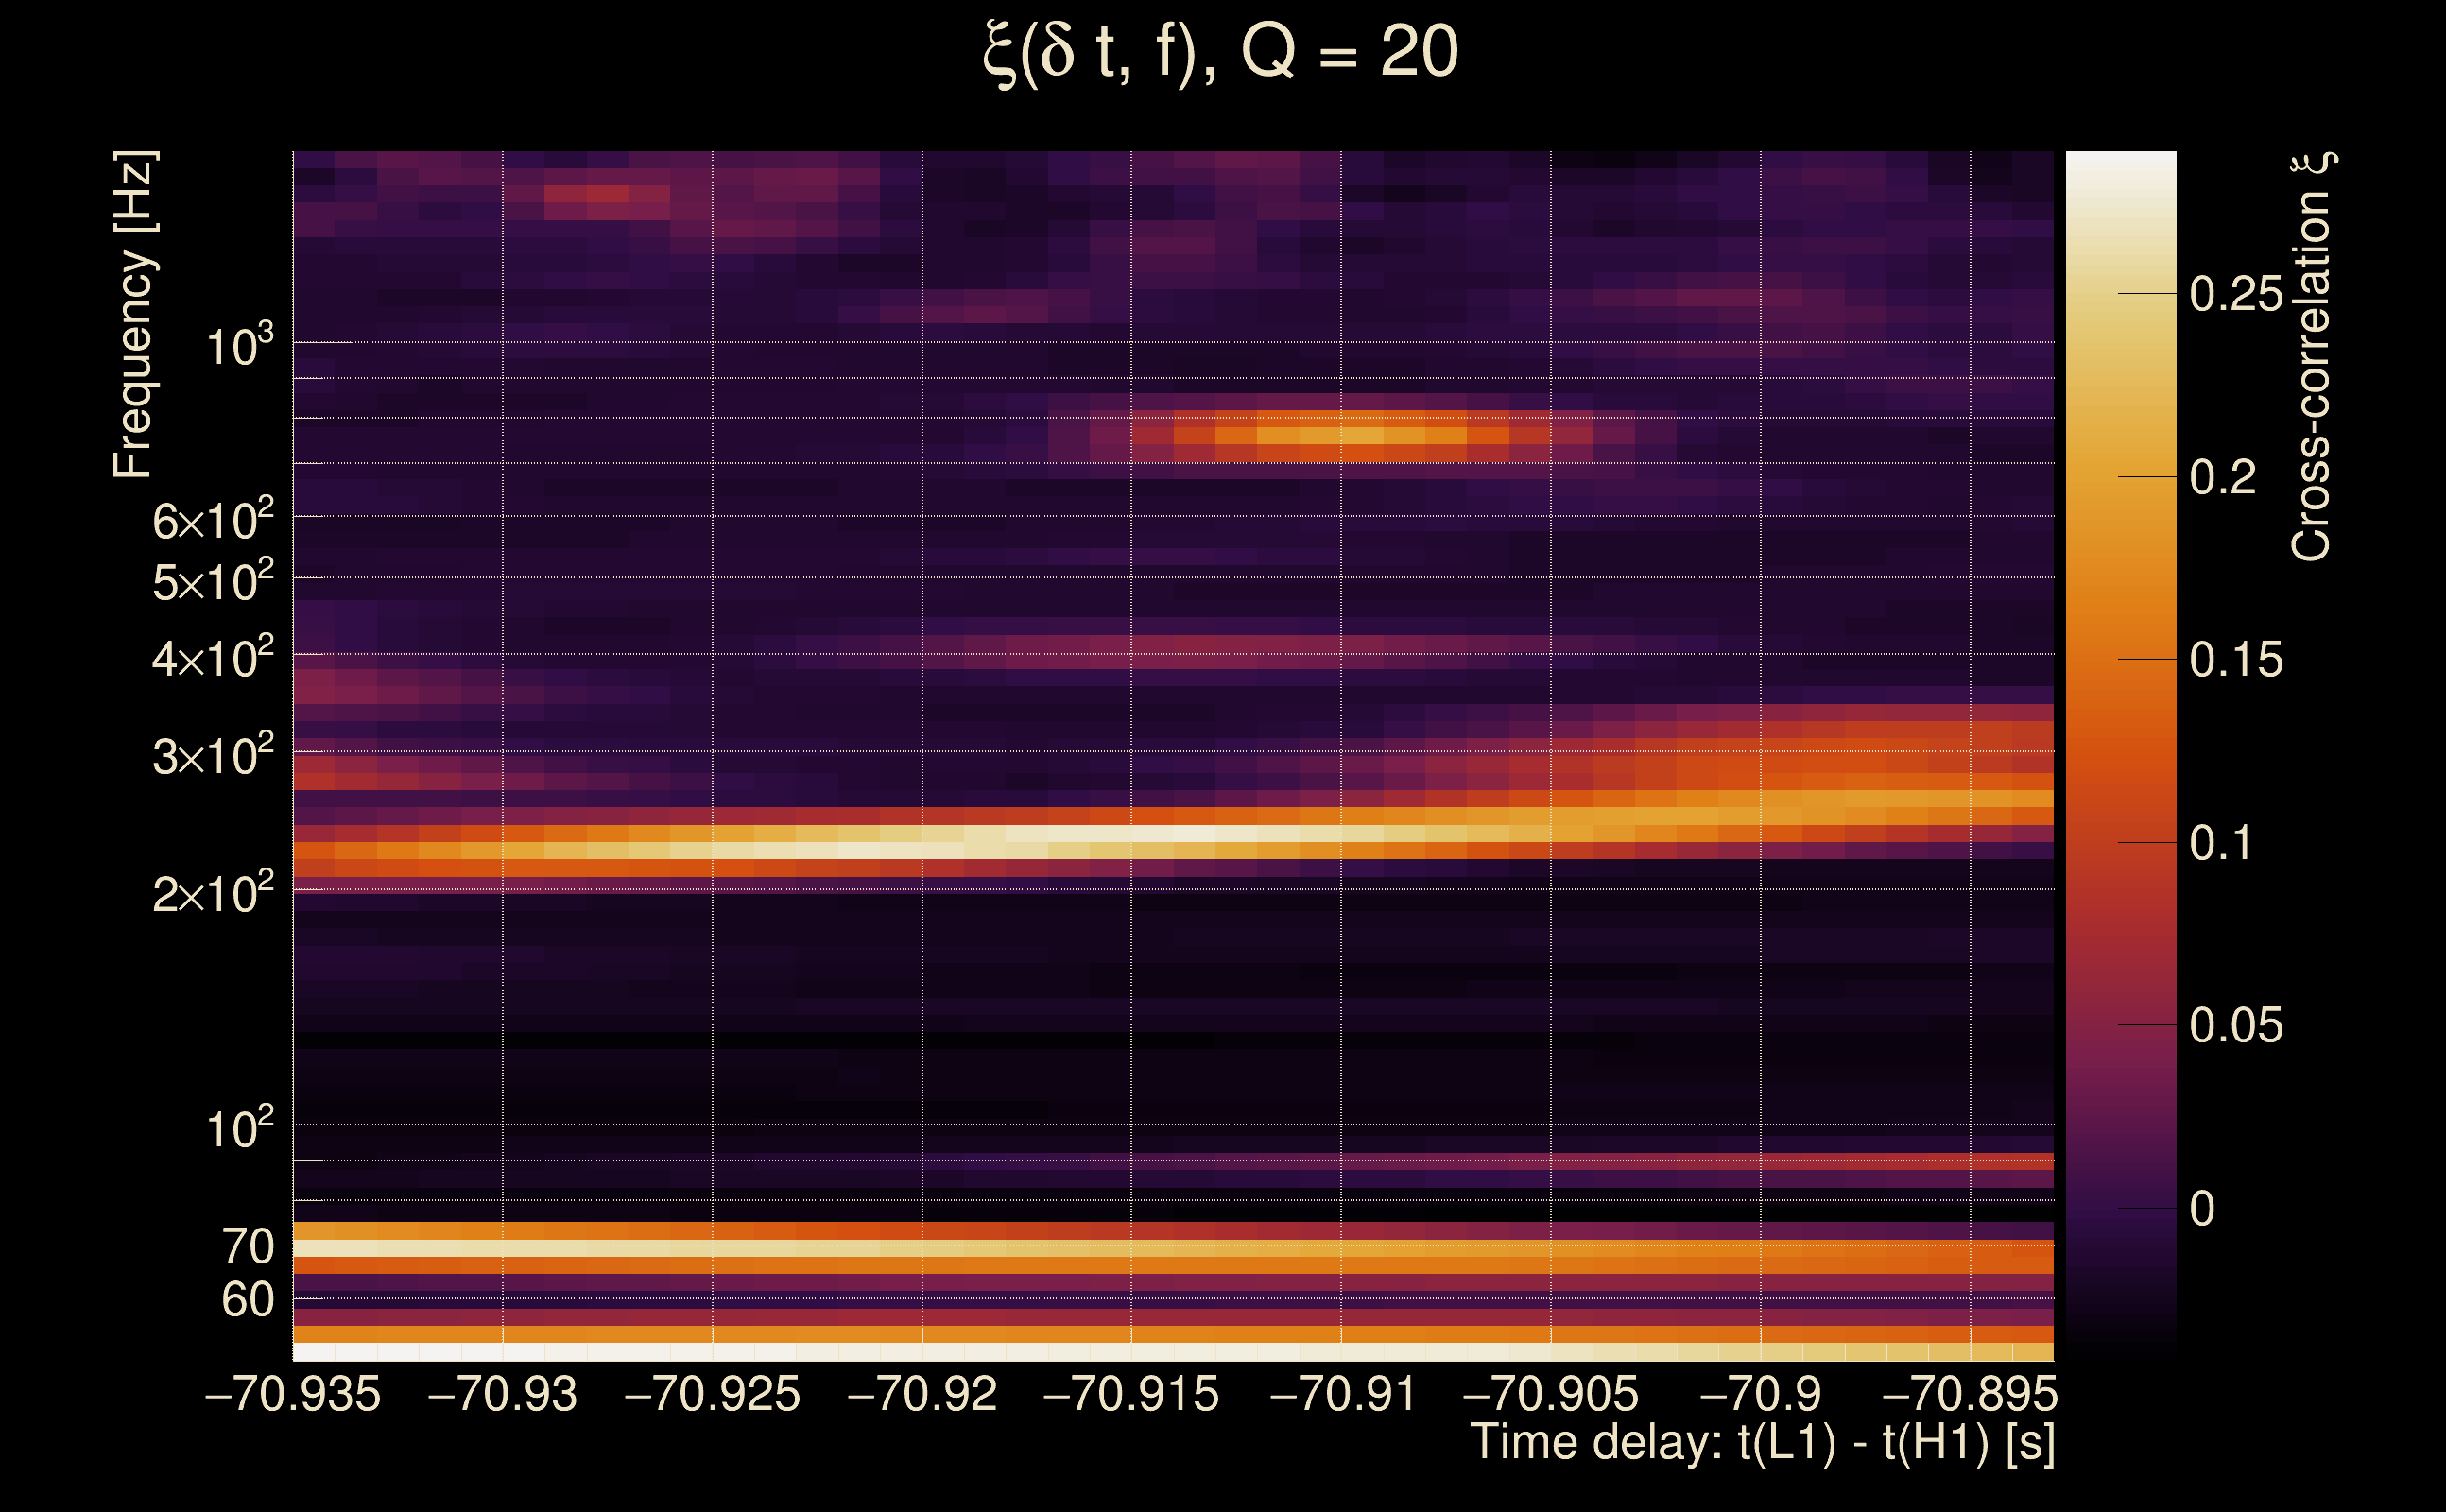Click the Cross-correlation ξ colorbar label
2446x1512 pixels.
2312,357
